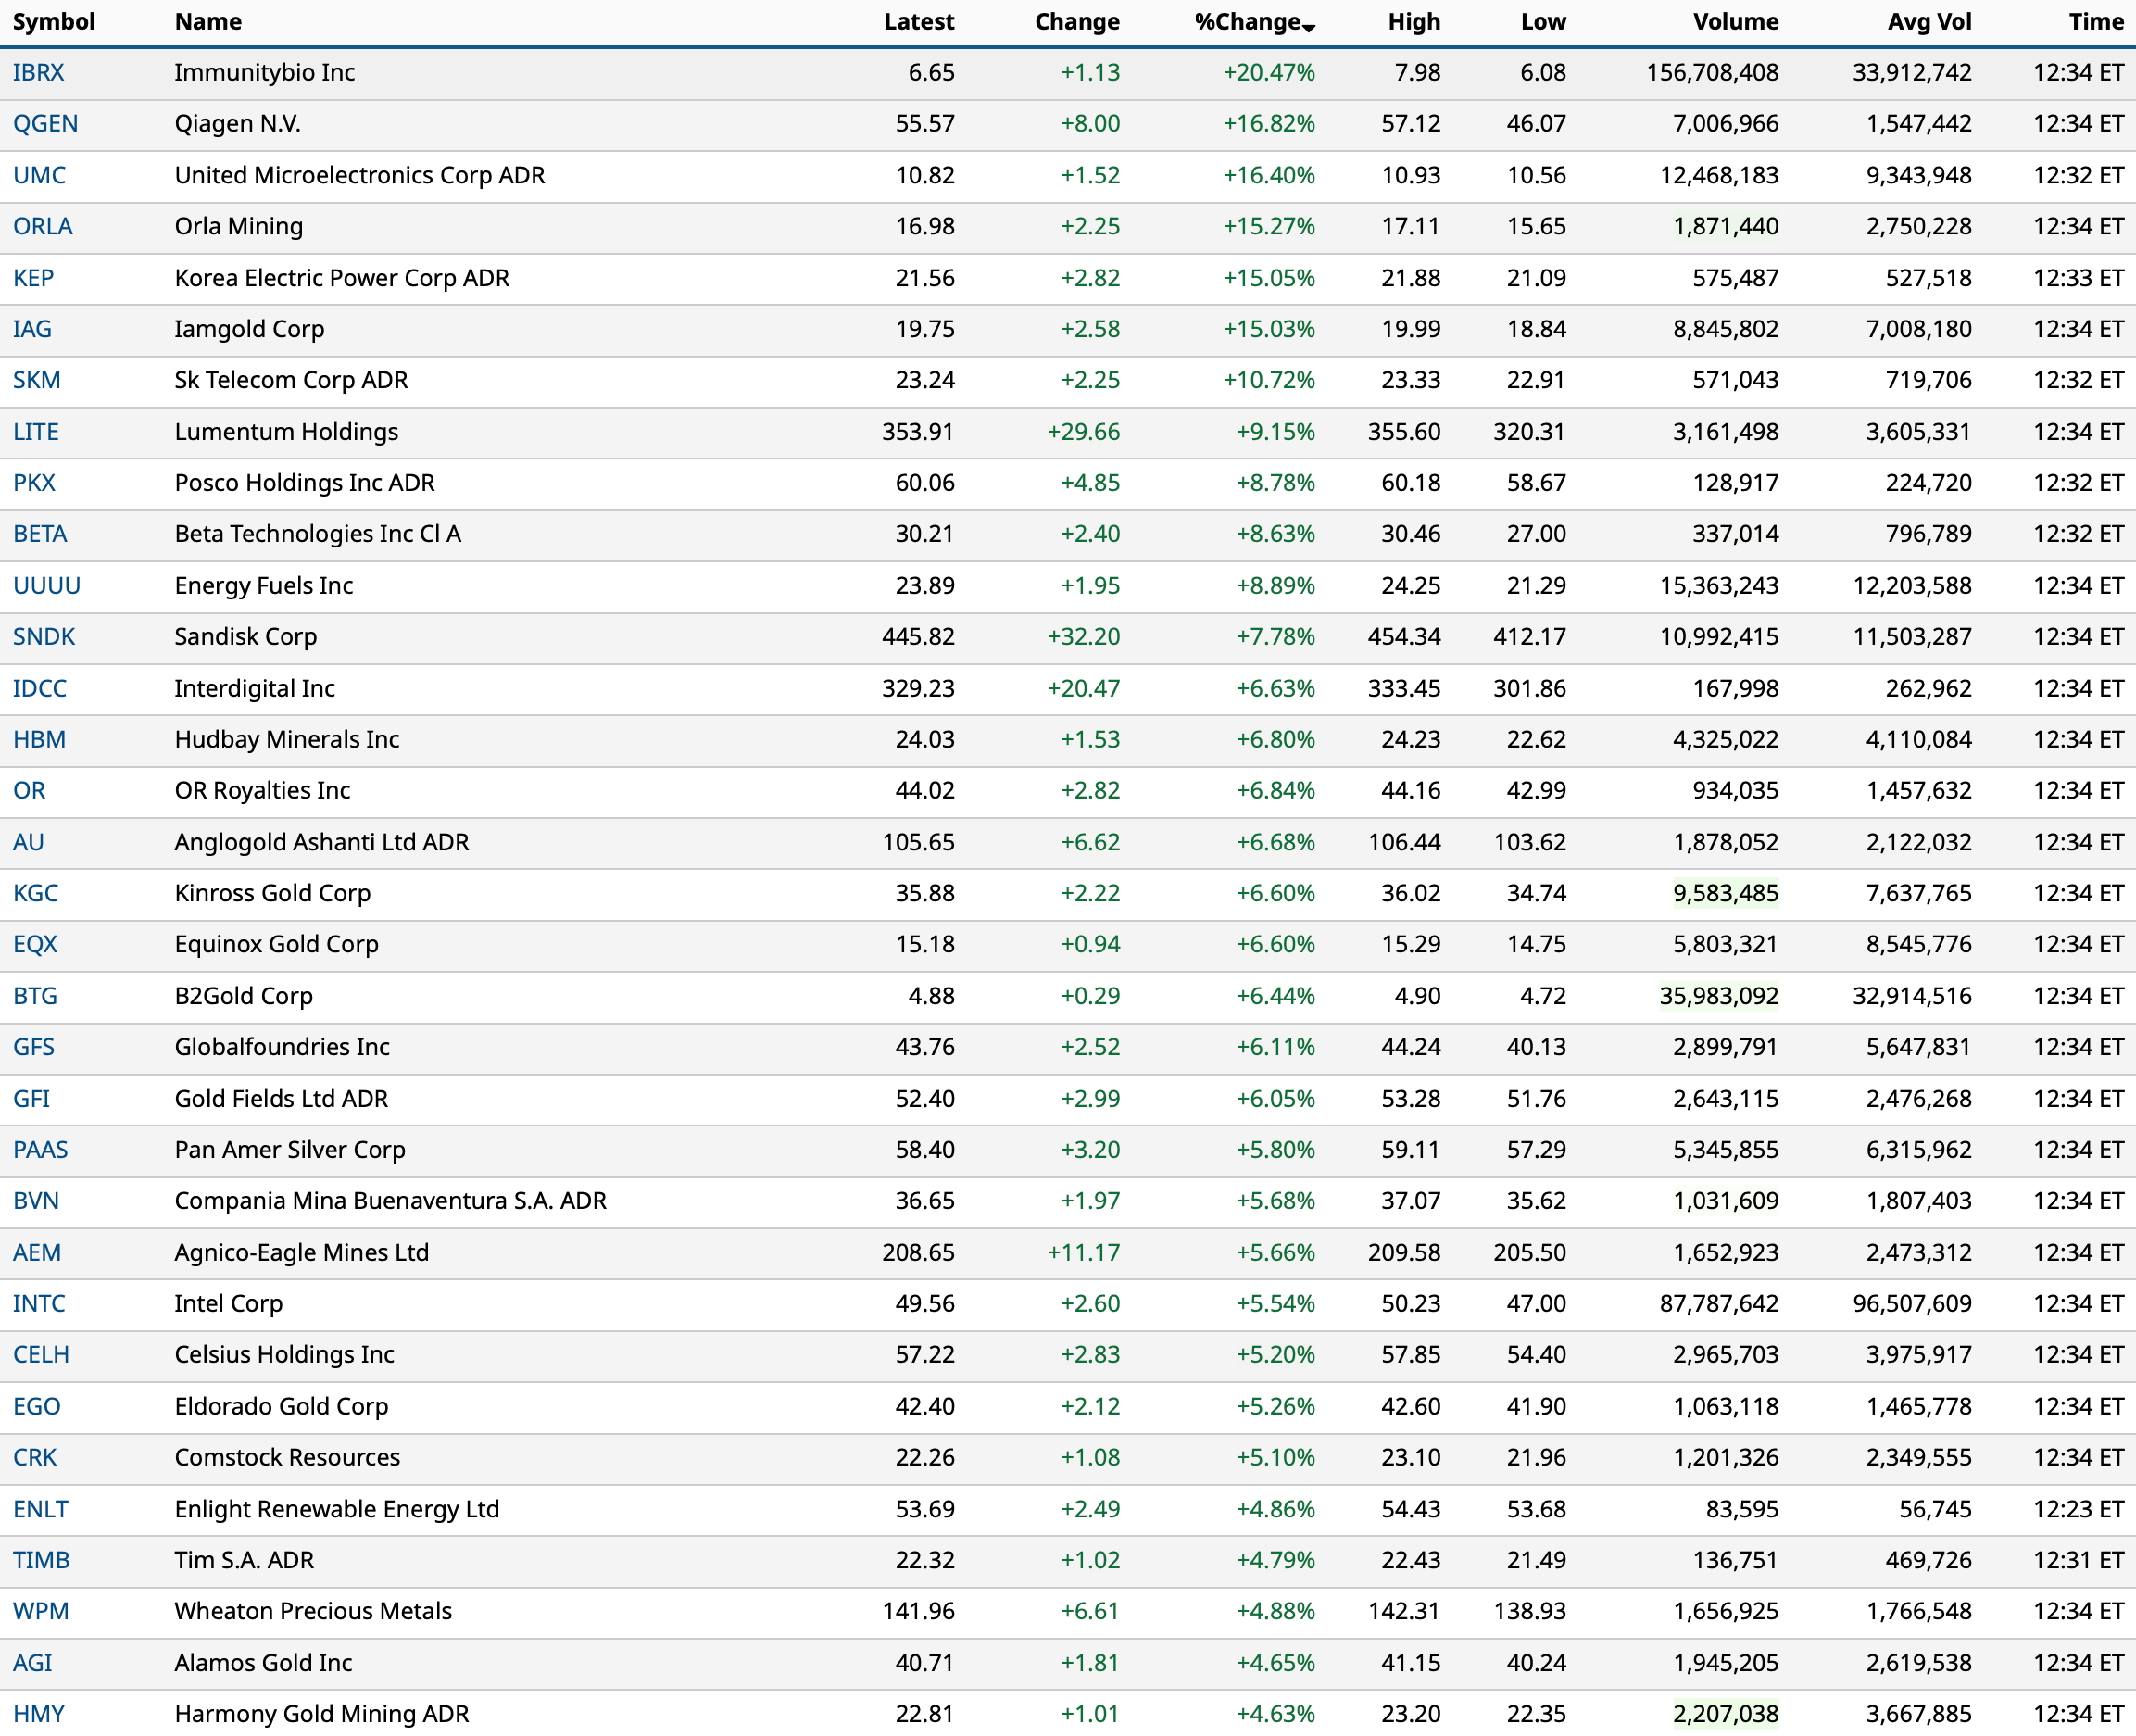Viewport: 2136px width, 1736px height.
Task: Sort by the Time column header
Action: [x=2095, y=22]
